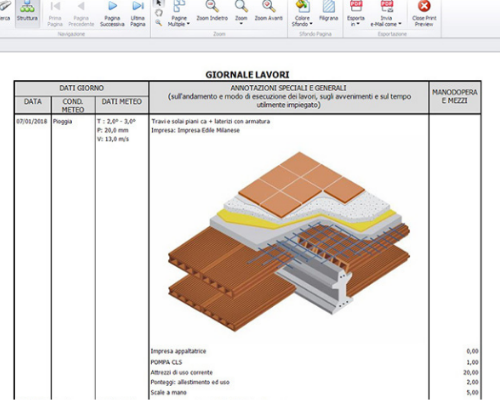Click the 20,00 quantity value
Screen dimensions: 500x400
pos(471,372)
